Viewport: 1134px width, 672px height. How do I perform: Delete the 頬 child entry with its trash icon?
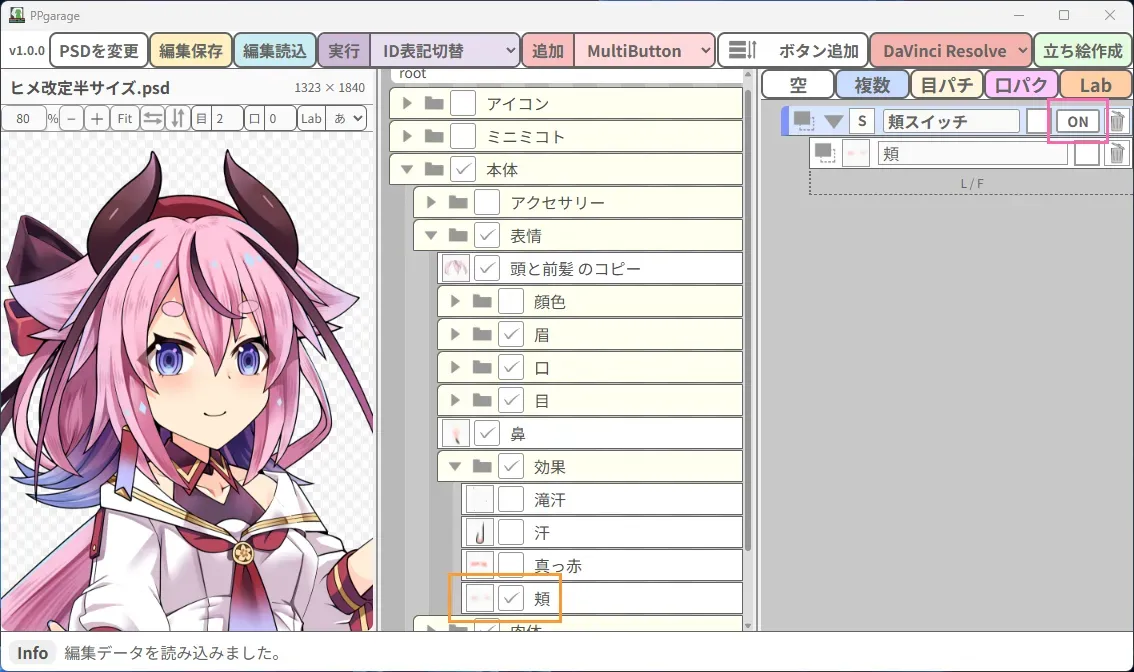1117,153
